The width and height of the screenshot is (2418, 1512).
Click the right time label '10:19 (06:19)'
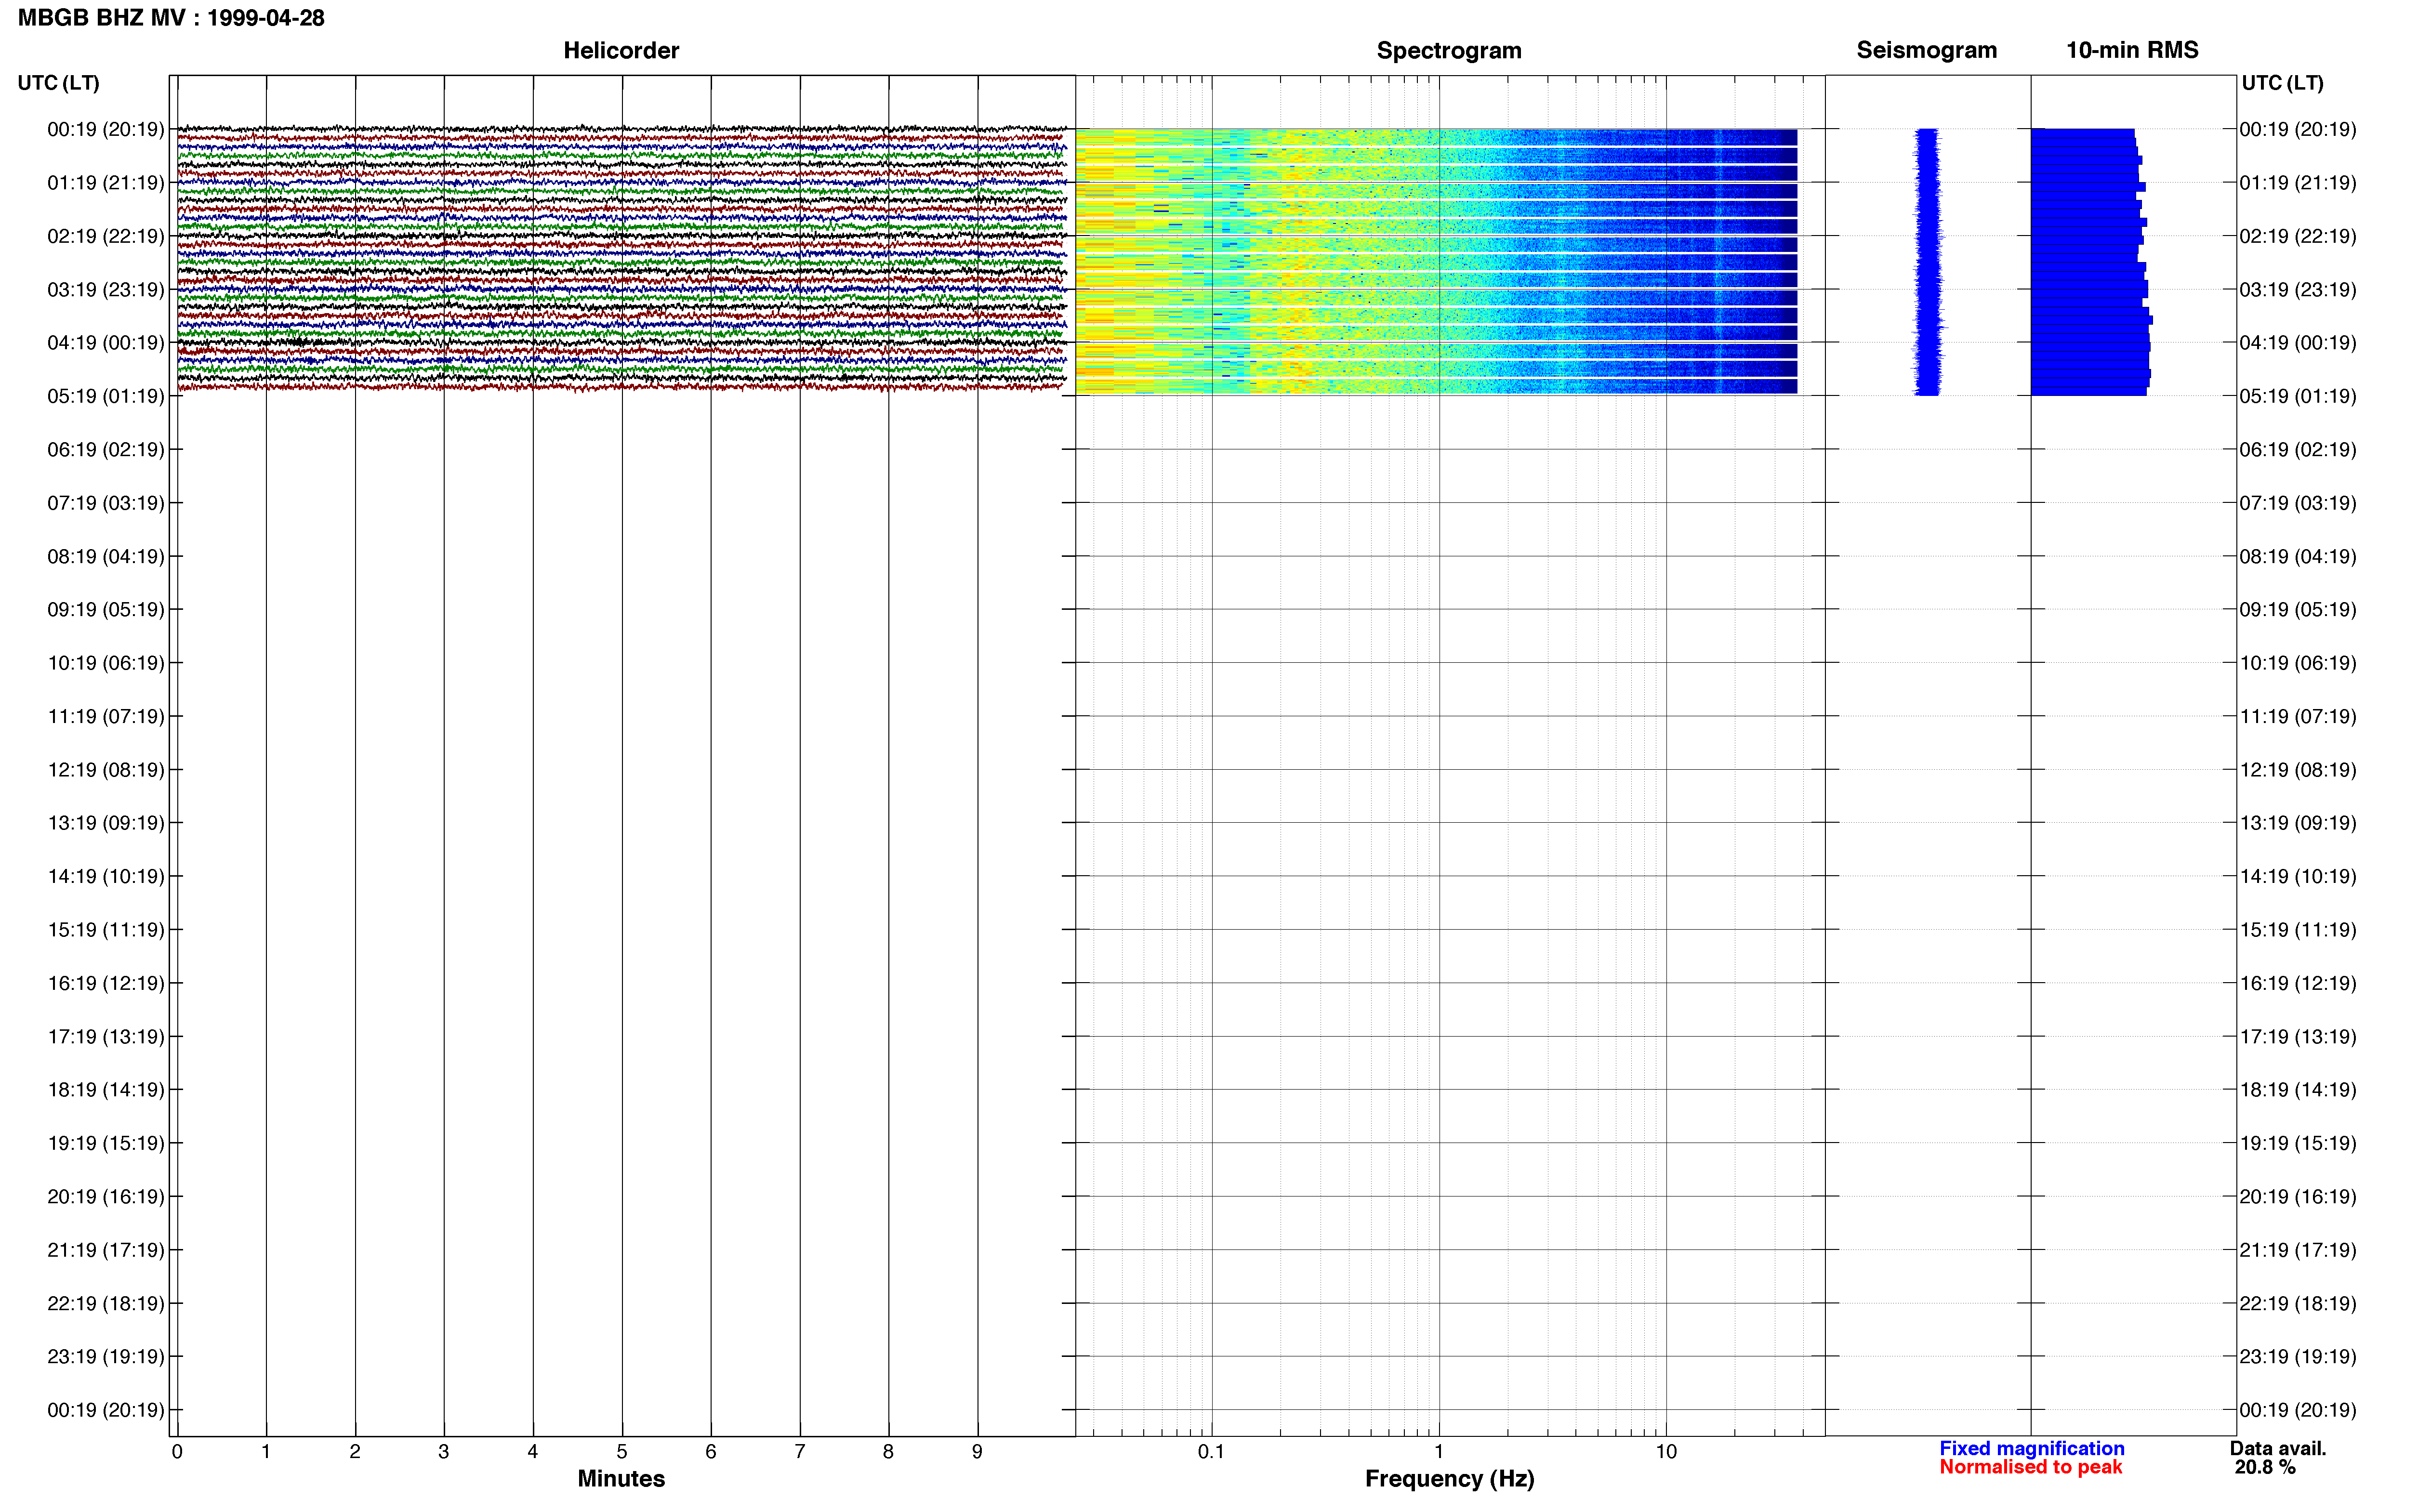click(x=2298, y=663)
